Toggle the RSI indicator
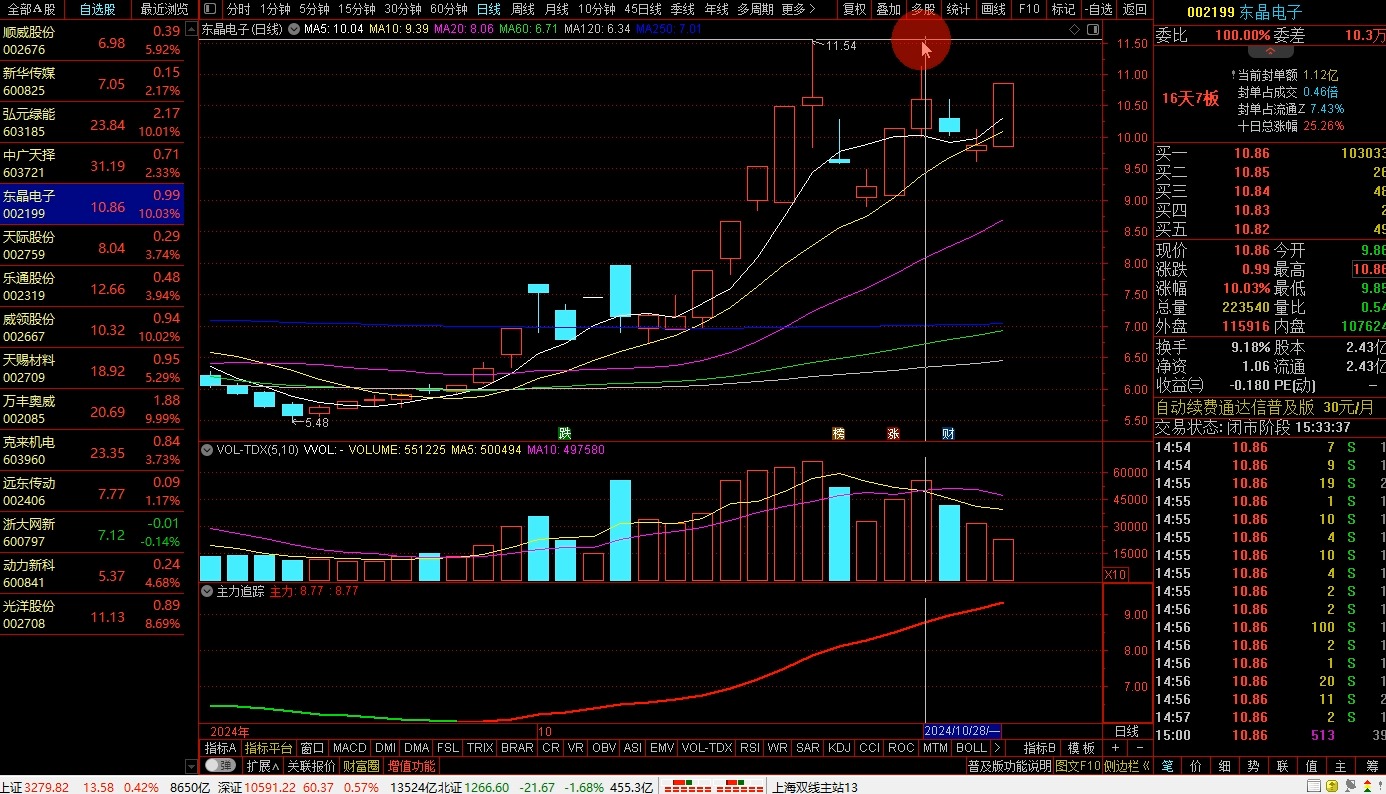Image resolution: width=1386 pixels, height=794 pixels. click(750, 748)
